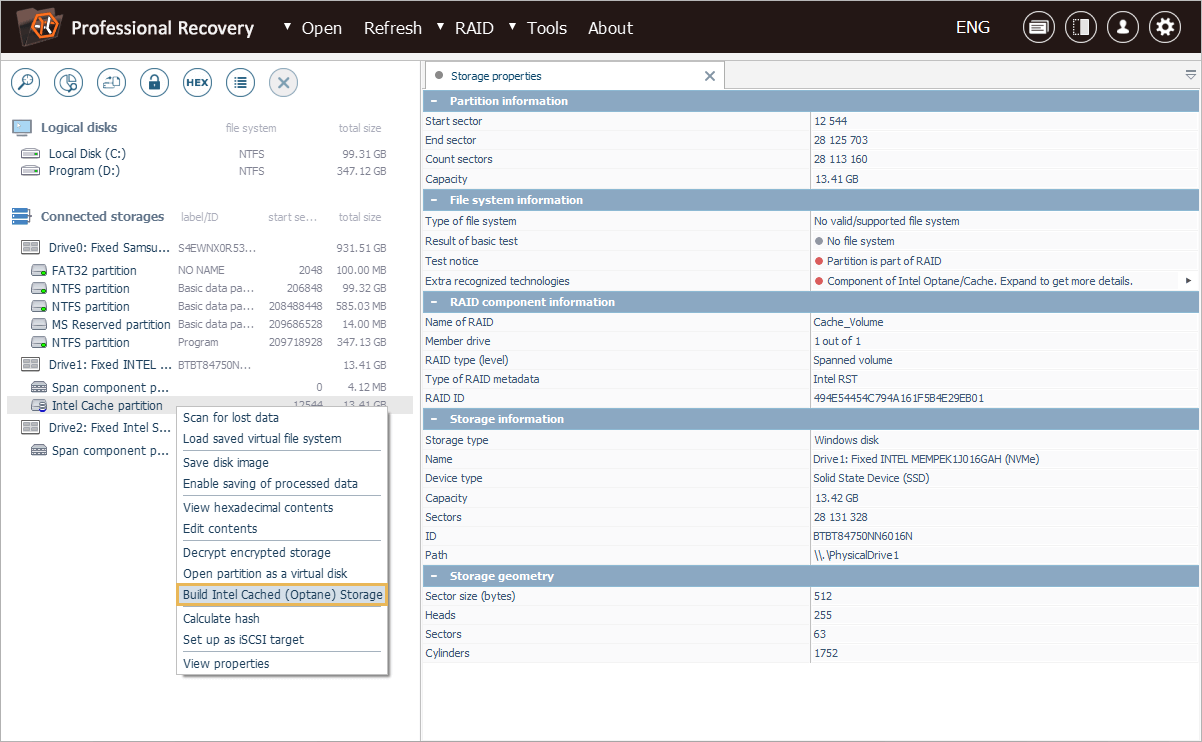This screenshot has width=1202, height=742.
Task: Select the Intel Cache partition row
Action: (x=210, y=405)
